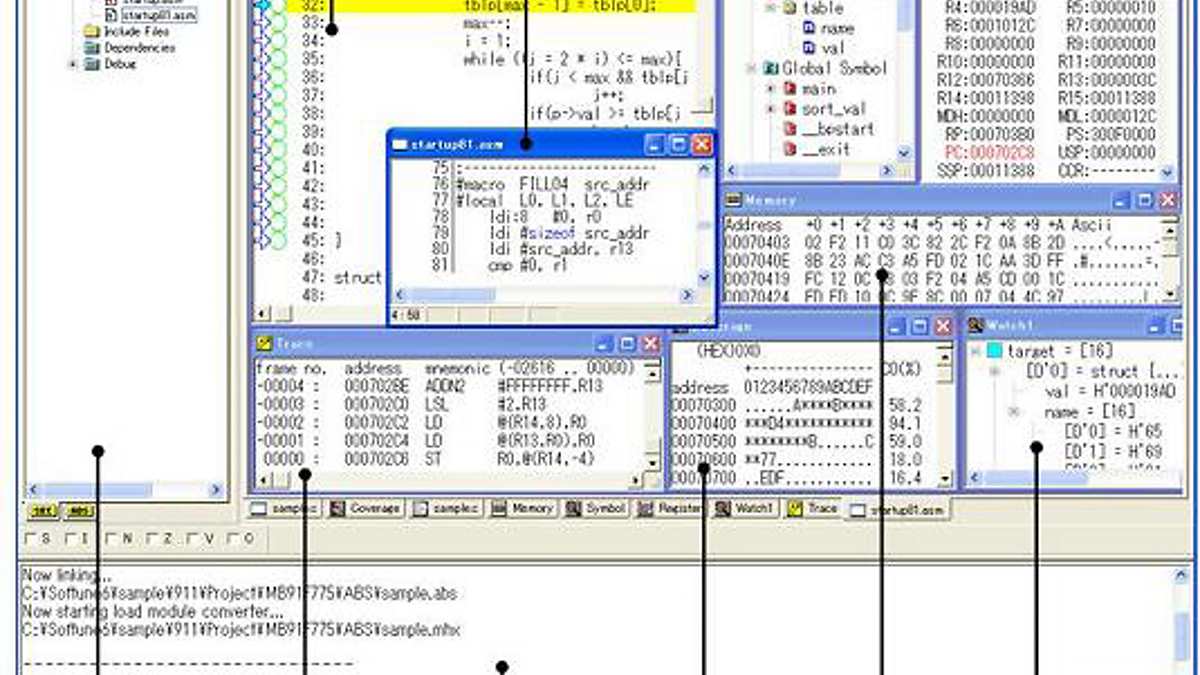Expand the Debug folder in project tree
Image resolution: width=1200 pixels, height=675 pixels.
tap(73, 64)
